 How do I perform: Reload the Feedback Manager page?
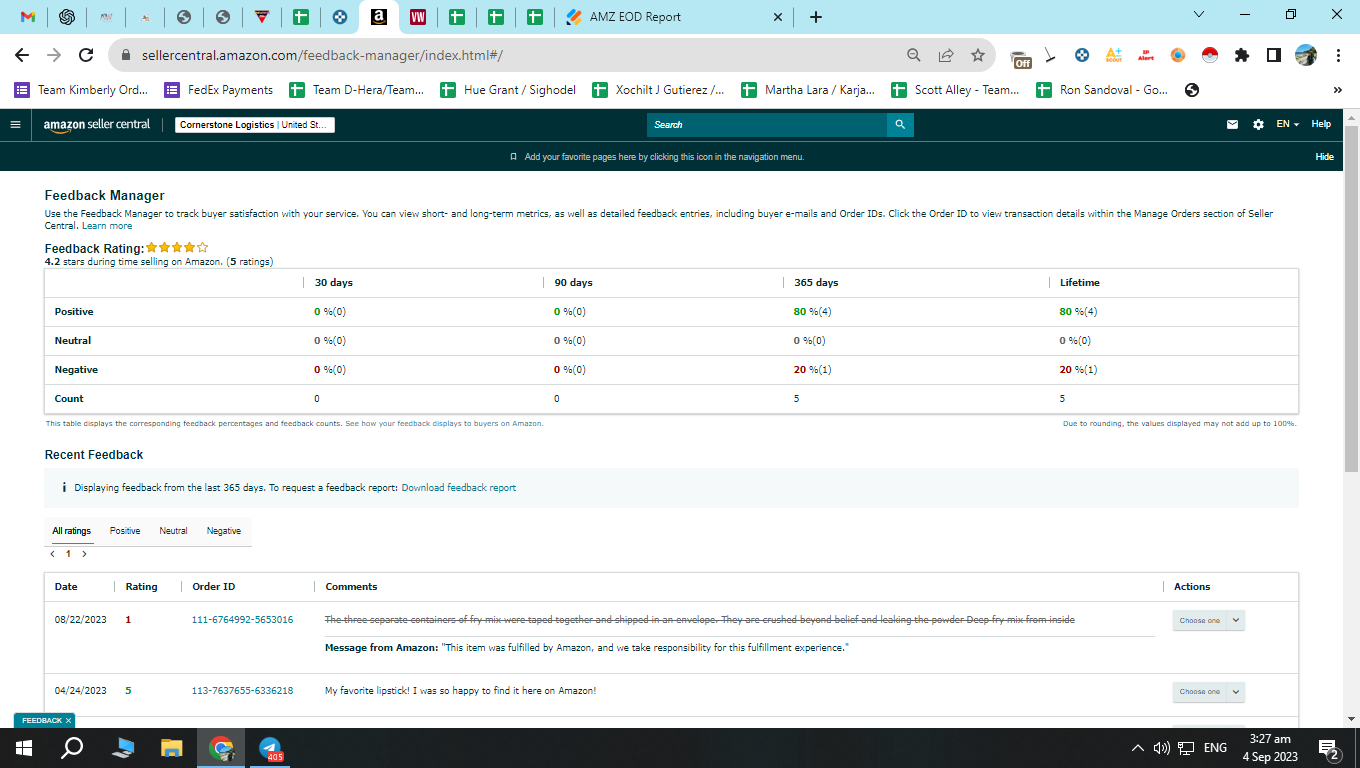coord(86,55)
